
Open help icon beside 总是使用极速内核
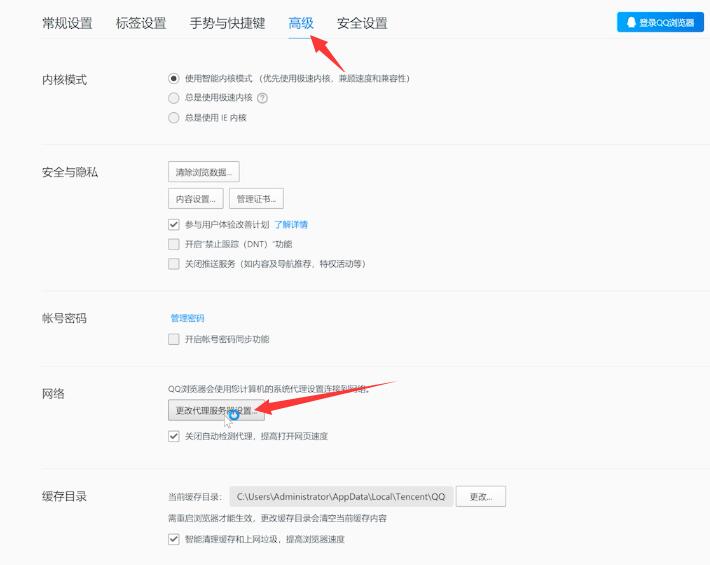click(262, 98)
